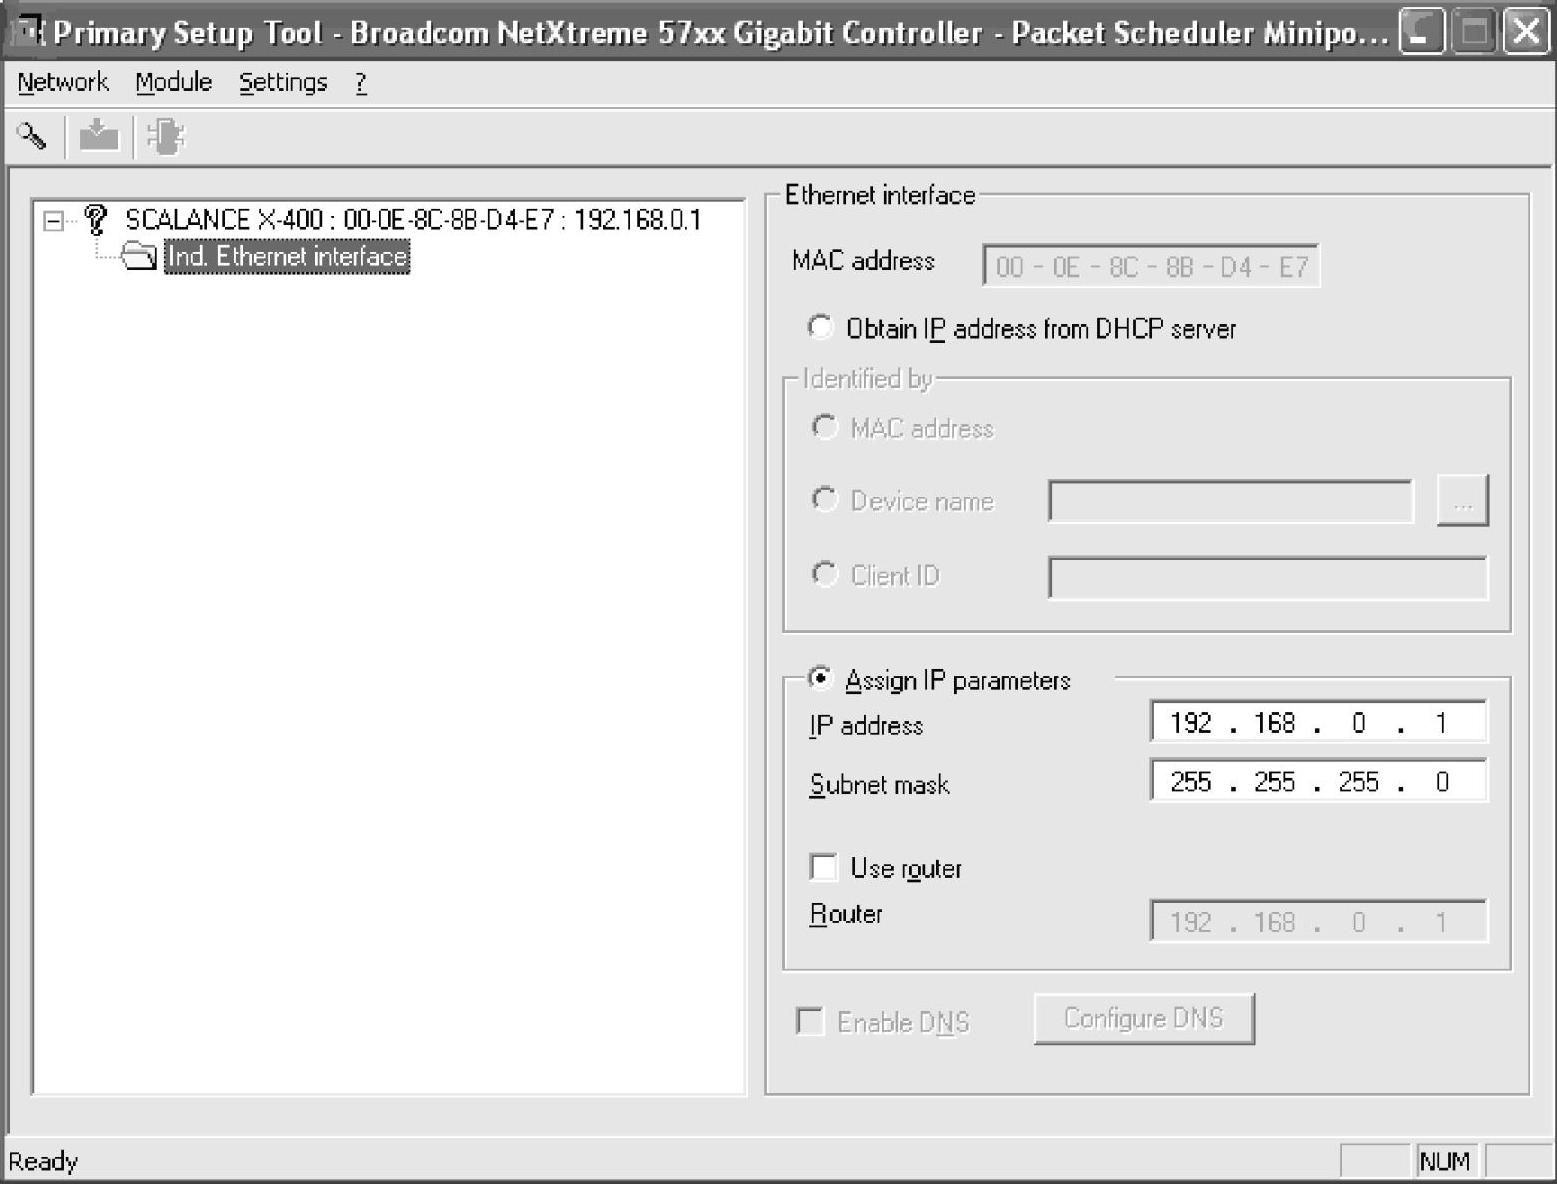
Task: Click the SCALANCE X-400 device icon
Action: [96, 219]
